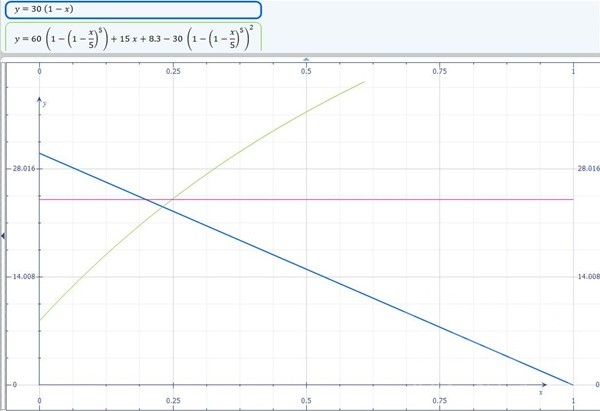Click the 0.25 label on the bottom axis
The height and width of the screenshot is (411, 600).
coord(173,401)
